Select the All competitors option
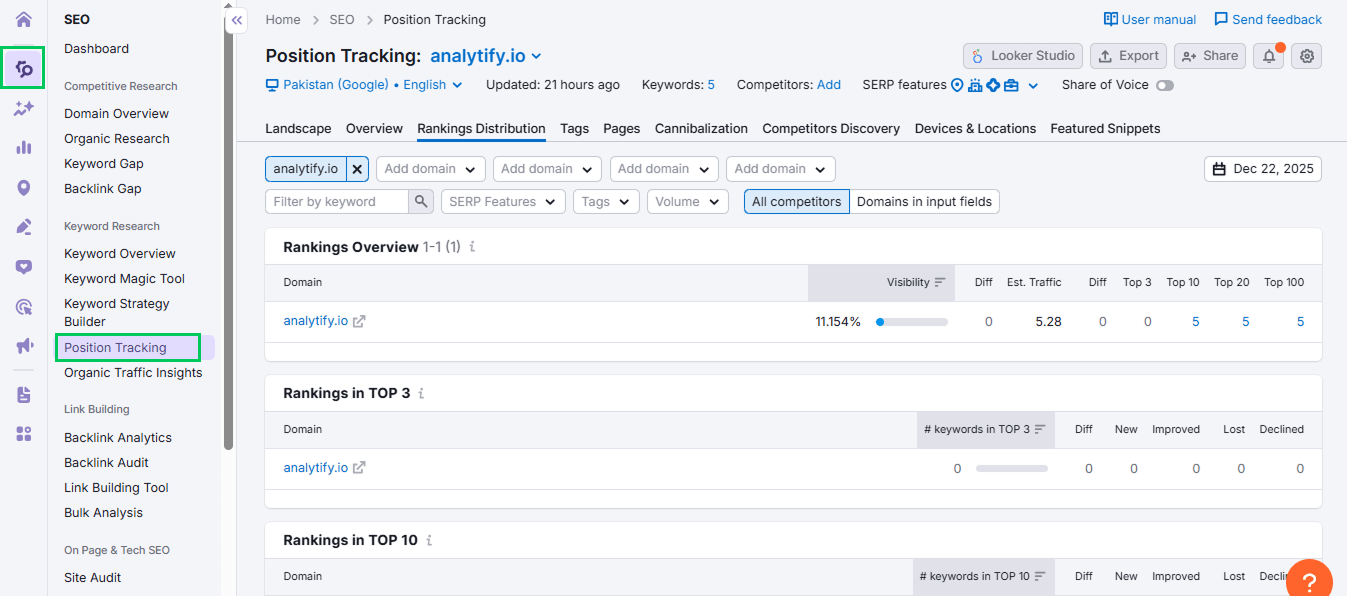 (796, 202)
